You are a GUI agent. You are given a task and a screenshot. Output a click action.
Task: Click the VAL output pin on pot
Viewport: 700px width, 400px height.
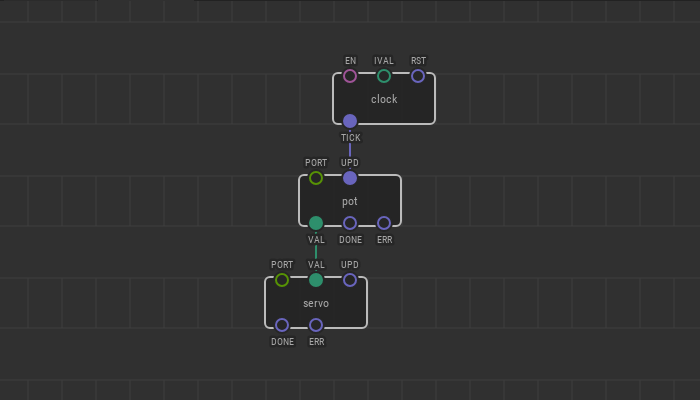coord(316,223)
